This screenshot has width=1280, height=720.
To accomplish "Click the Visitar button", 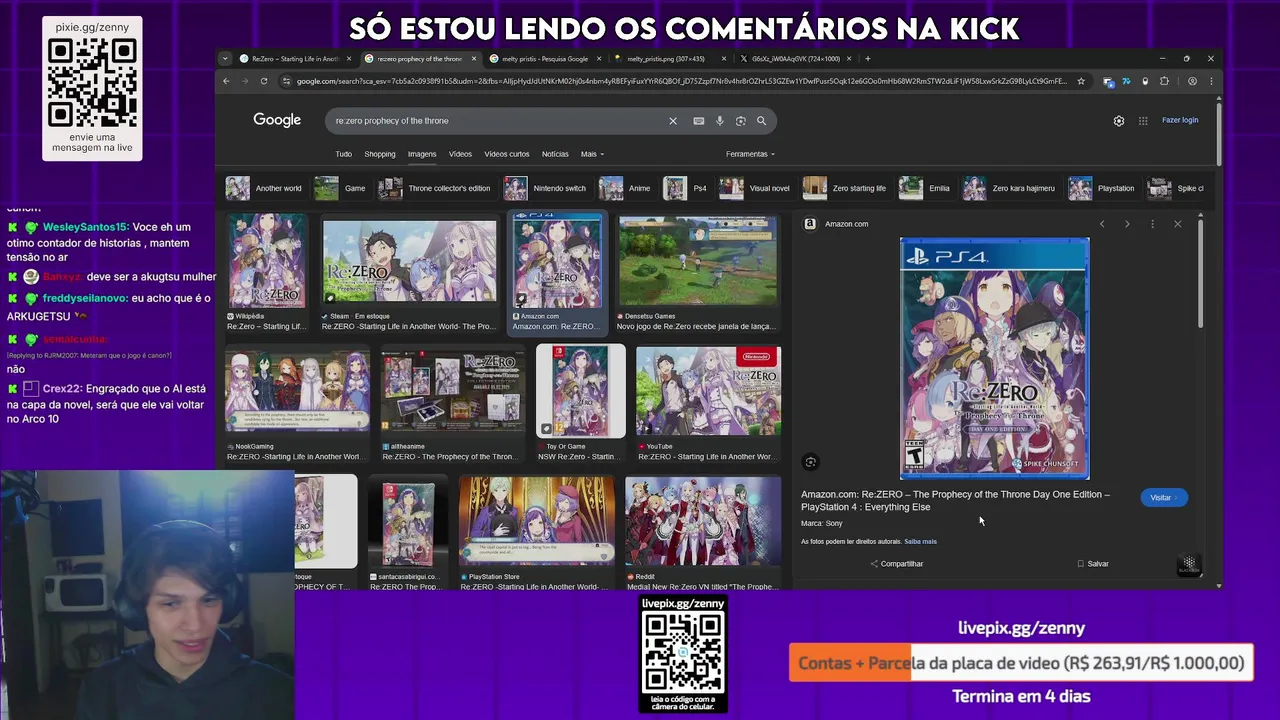I will pyautogui.click(x=1163, y=498).
